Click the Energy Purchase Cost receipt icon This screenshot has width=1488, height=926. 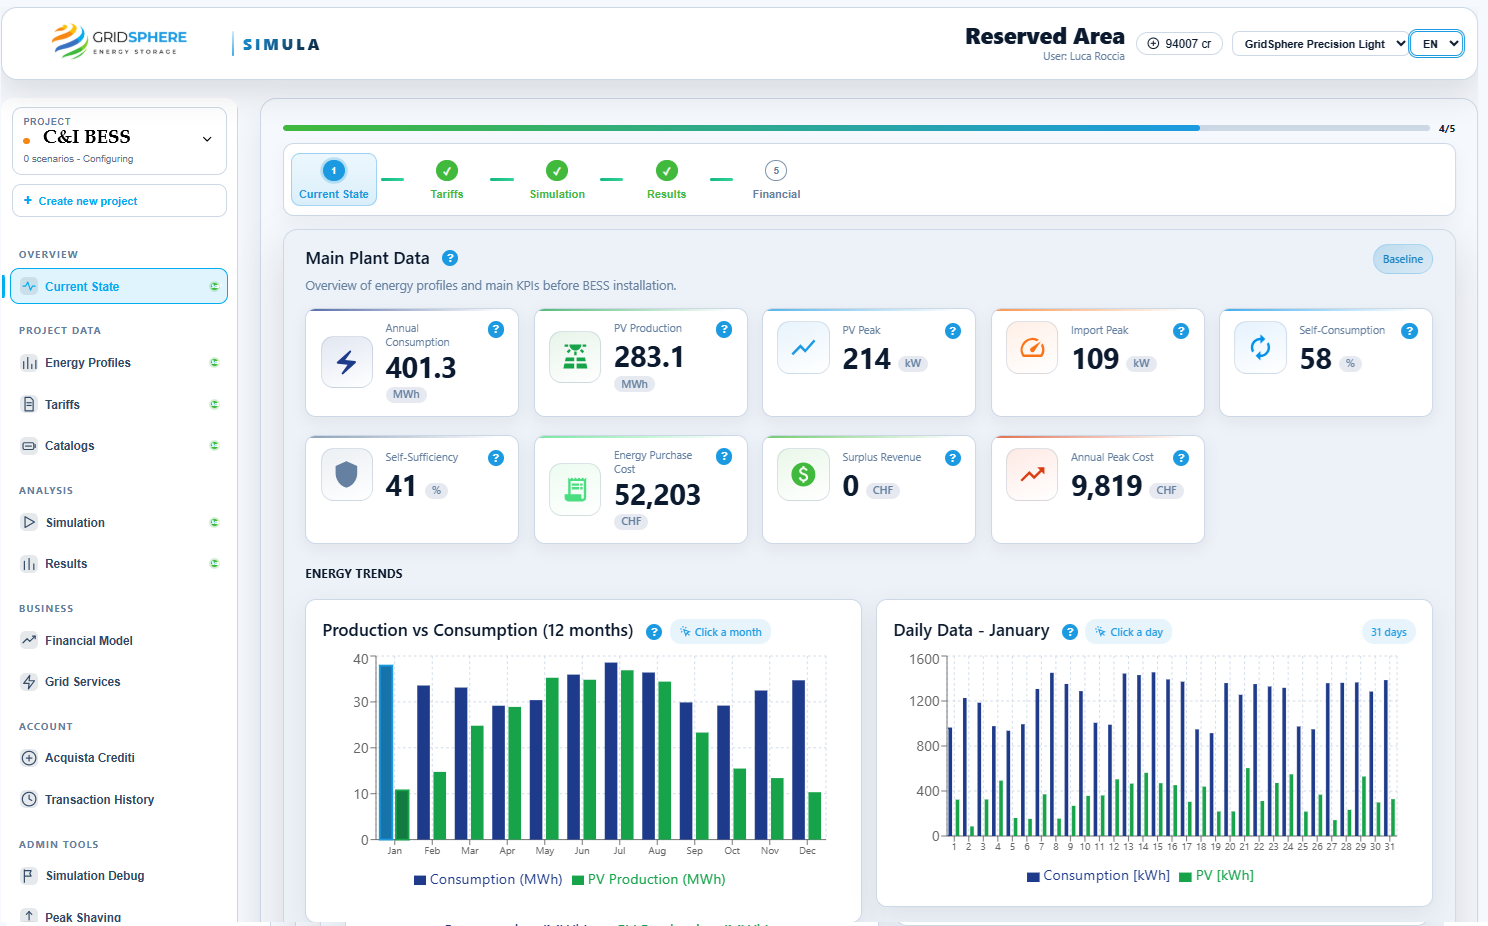[575, 489]
